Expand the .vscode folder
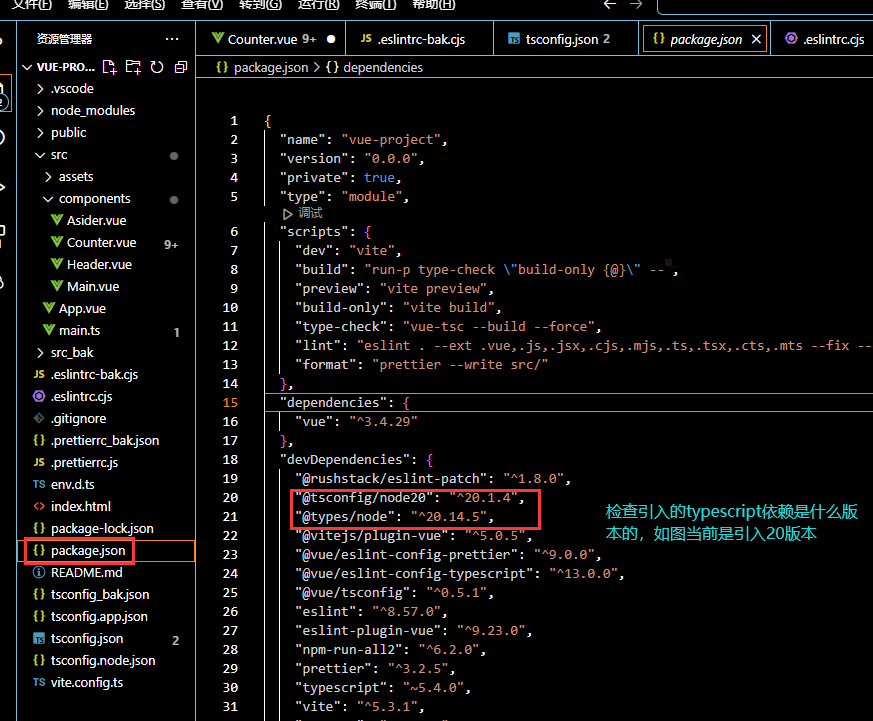The image size is (873, 721). click(40, 89)
